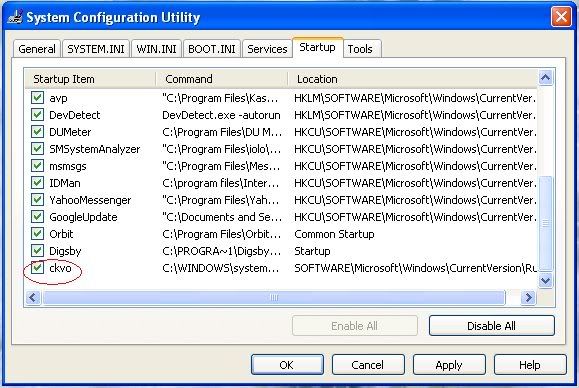Click the Disable All button
Viewport: 579px width, 388px height.
click(x=491, y=326)
